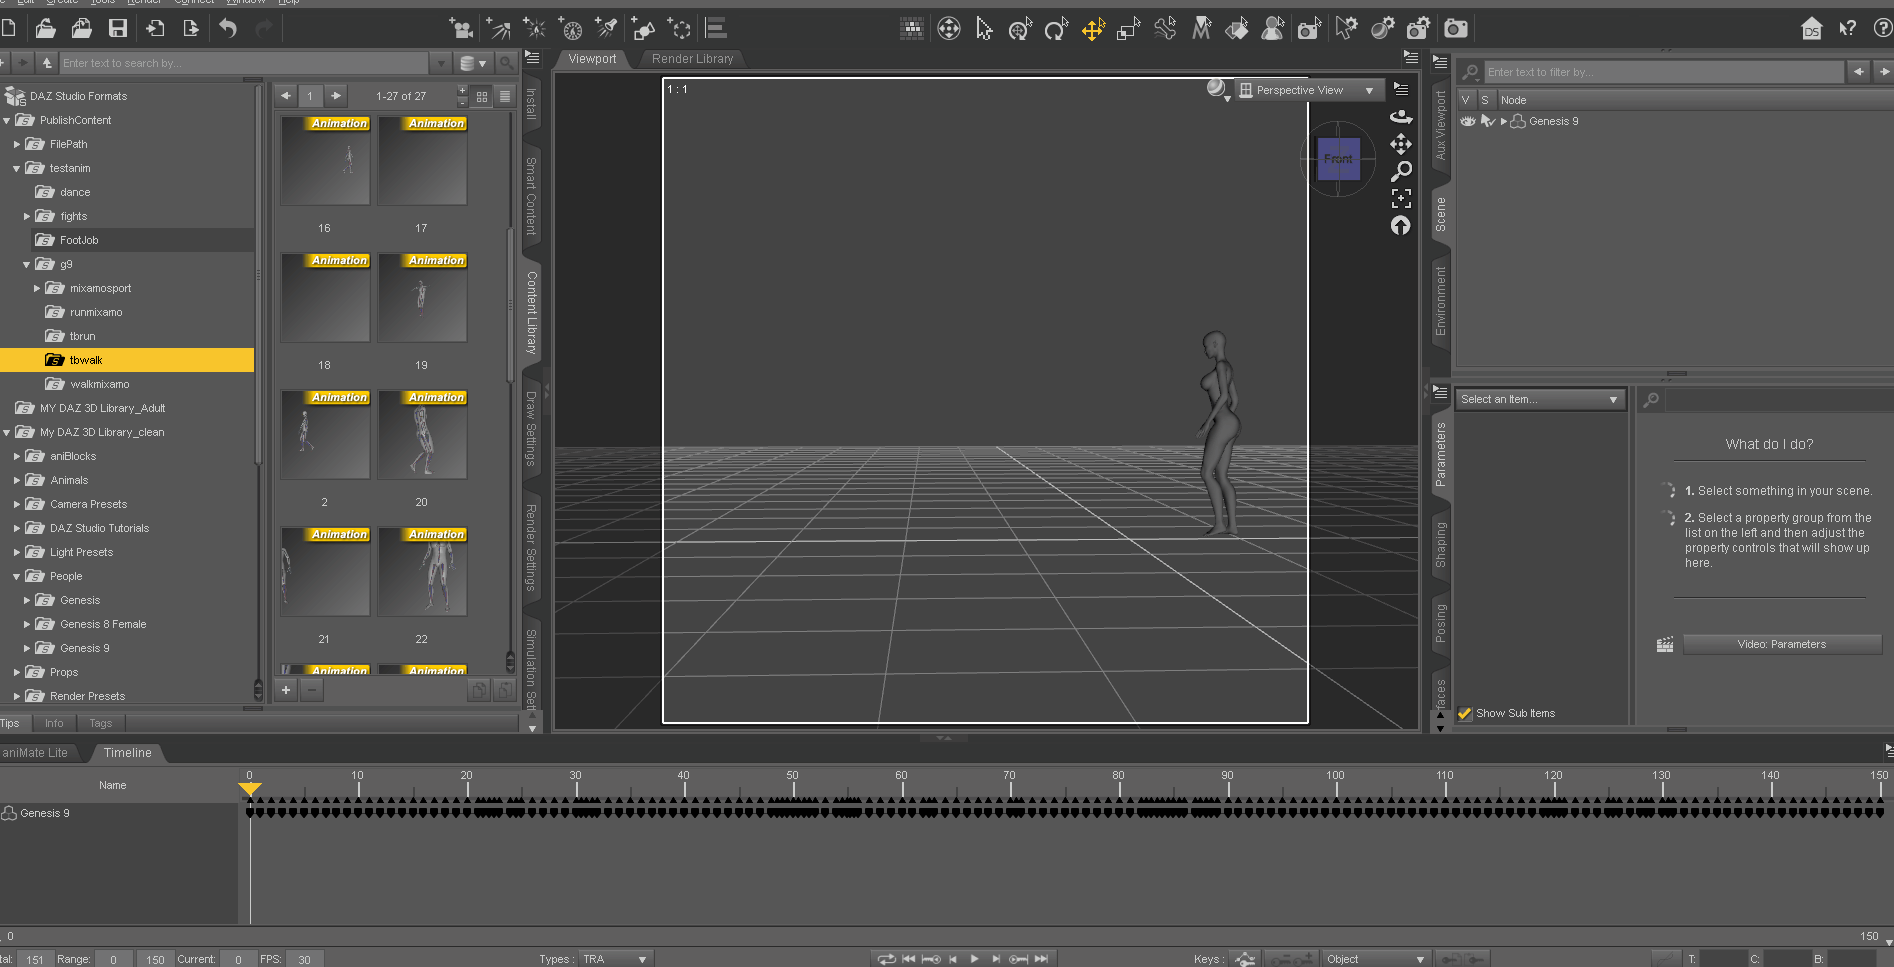1894x967 pixels.
Task: Expand the Genesis 8 Female folder
Action: click(27, 624)
